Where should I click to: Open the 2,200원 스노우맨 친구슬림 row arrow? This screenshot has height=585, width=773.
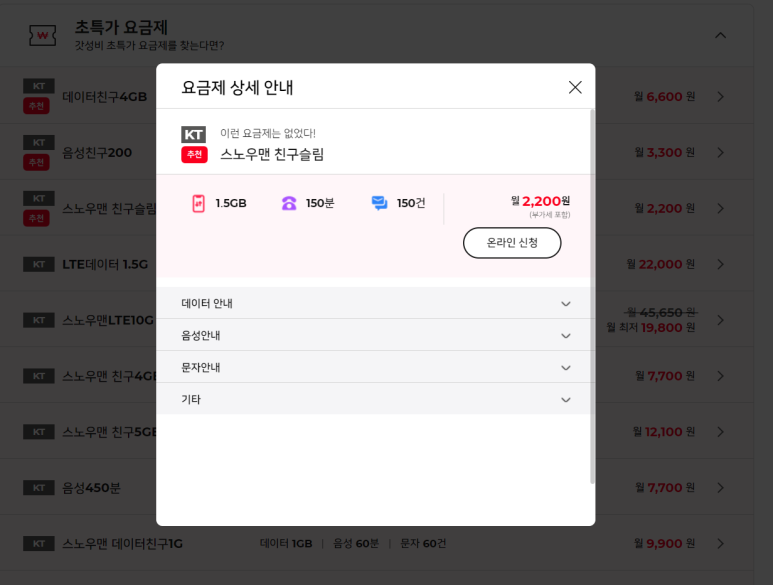pyautogui.click(x=720, y=208)
